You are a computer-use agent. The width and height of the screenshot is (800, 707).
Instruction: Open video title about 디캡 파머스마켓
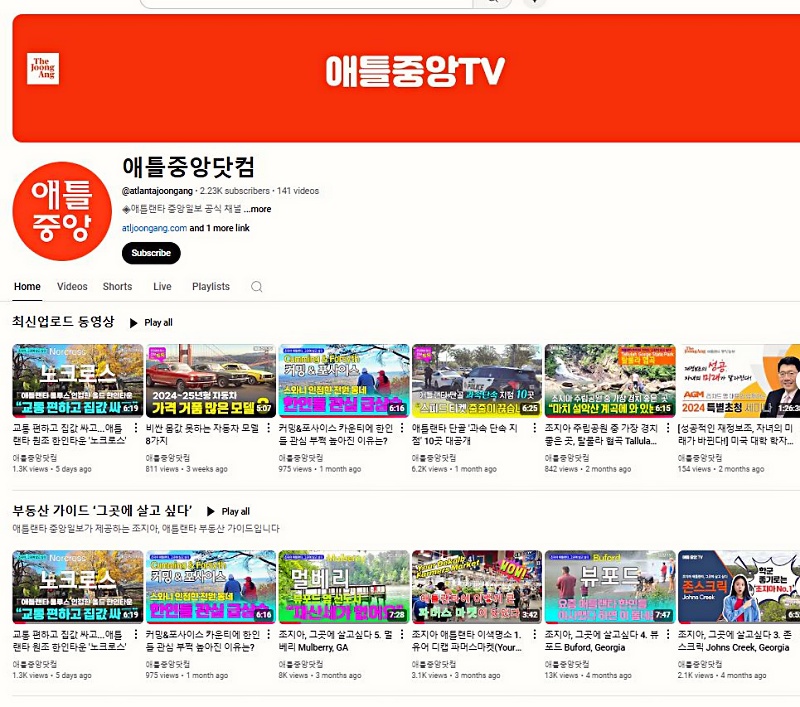coord(467,641)
